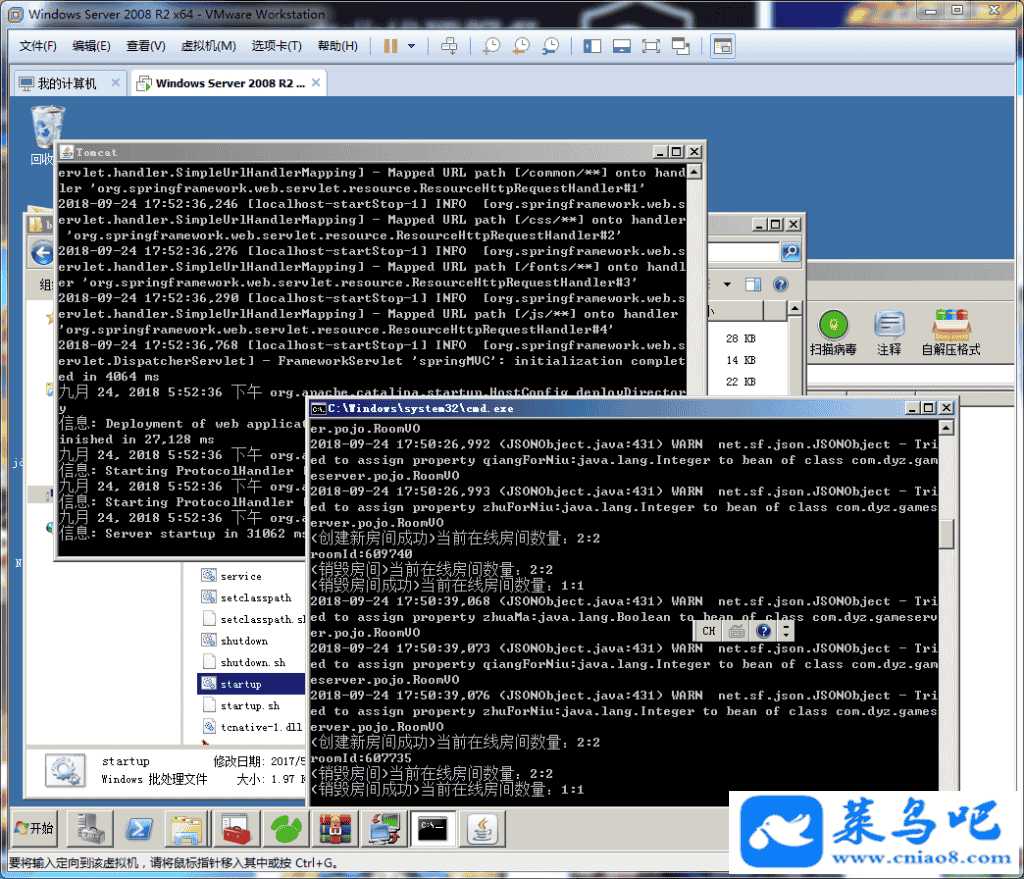Click the 自解压格式 toolbar icon
The height and width of the screenshot is (879, 1024).
(x=950, y=333)
